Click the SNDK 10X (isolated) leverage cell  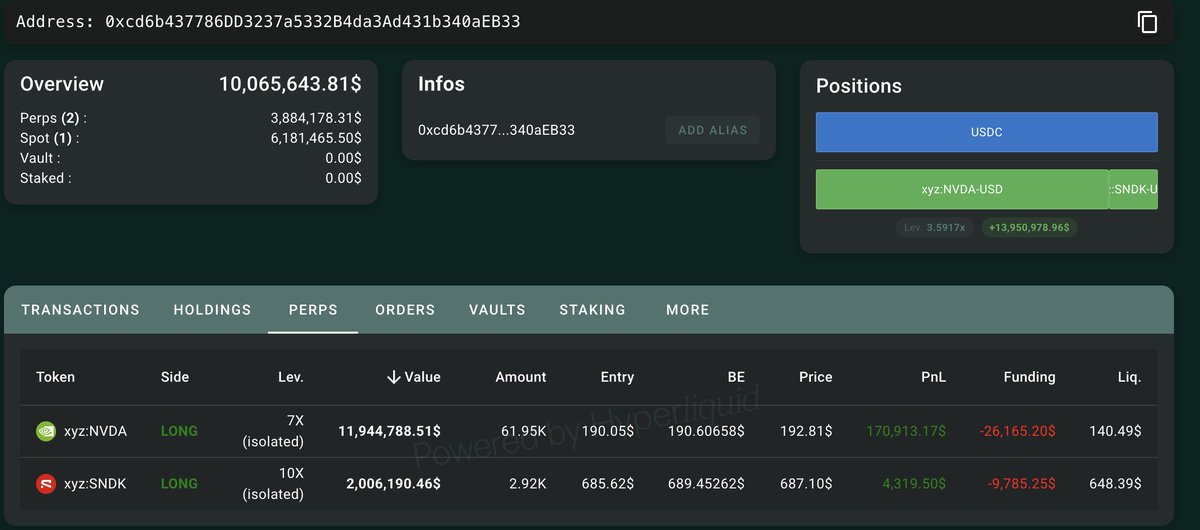(273, 484)
